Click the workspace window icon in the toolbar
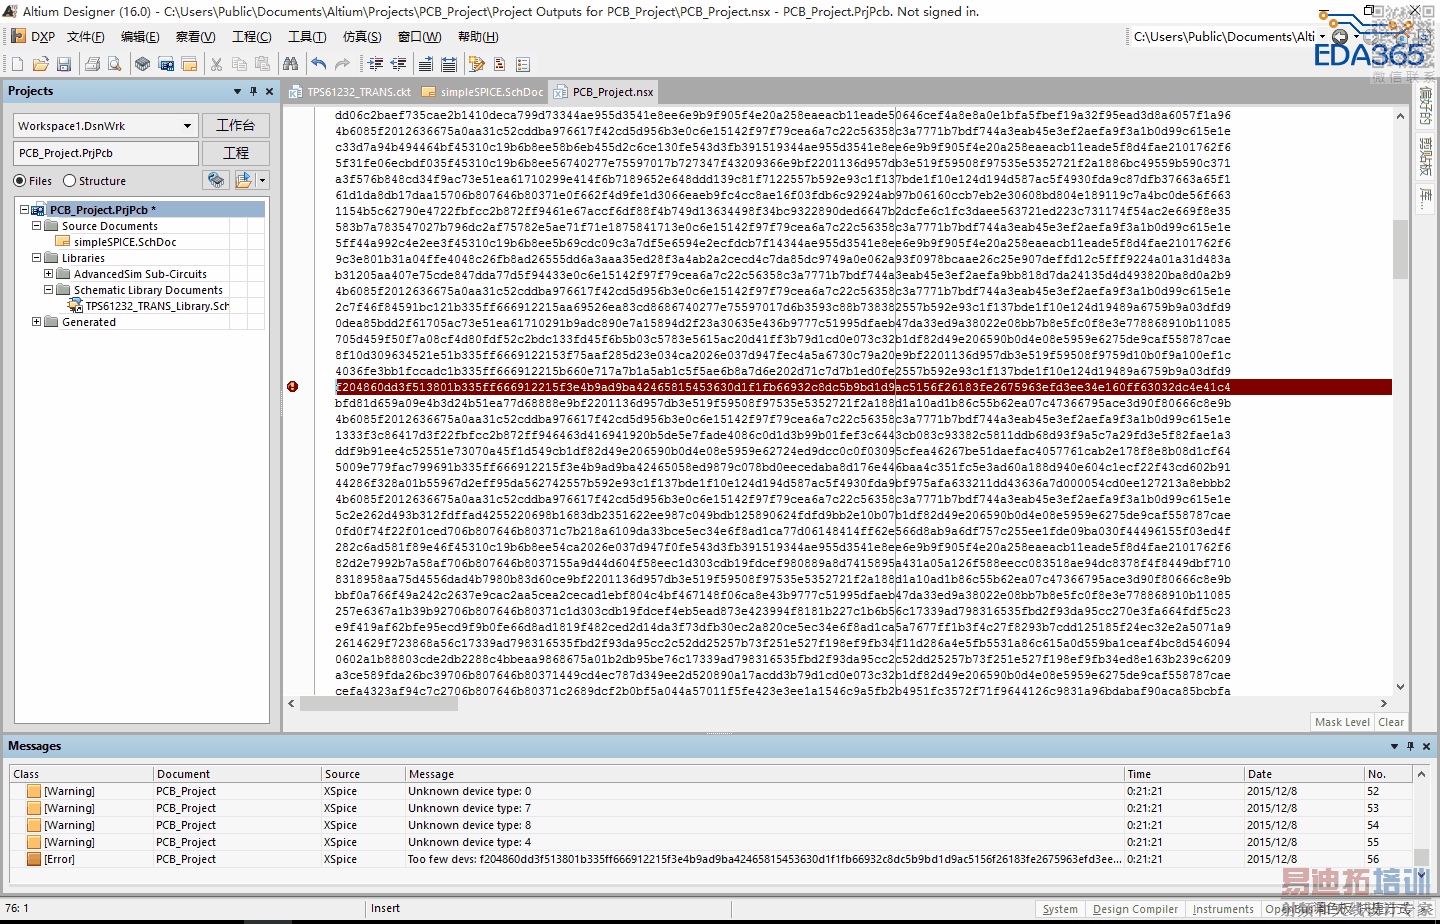 (188, 64)
